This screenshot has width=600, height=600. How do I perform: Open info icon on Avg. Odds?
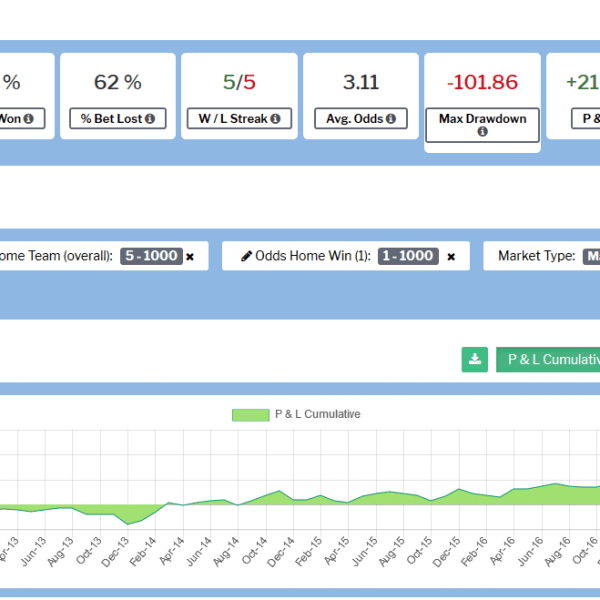click(391, 119)
